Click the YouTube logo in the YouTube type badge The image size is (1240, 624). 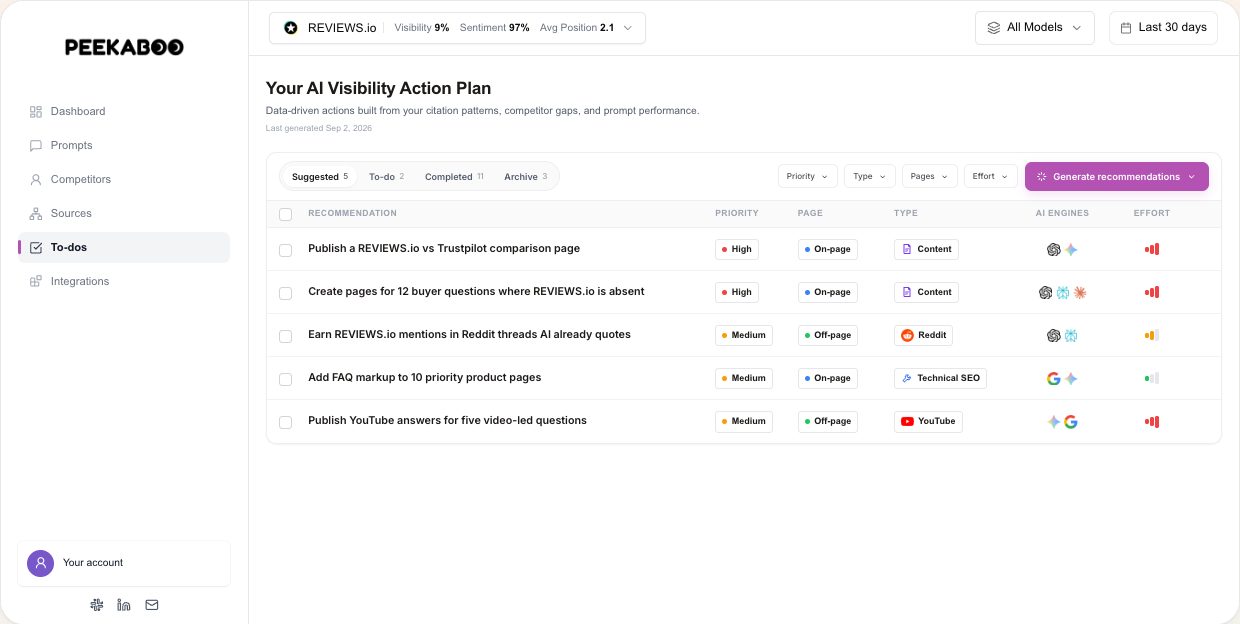907,421
